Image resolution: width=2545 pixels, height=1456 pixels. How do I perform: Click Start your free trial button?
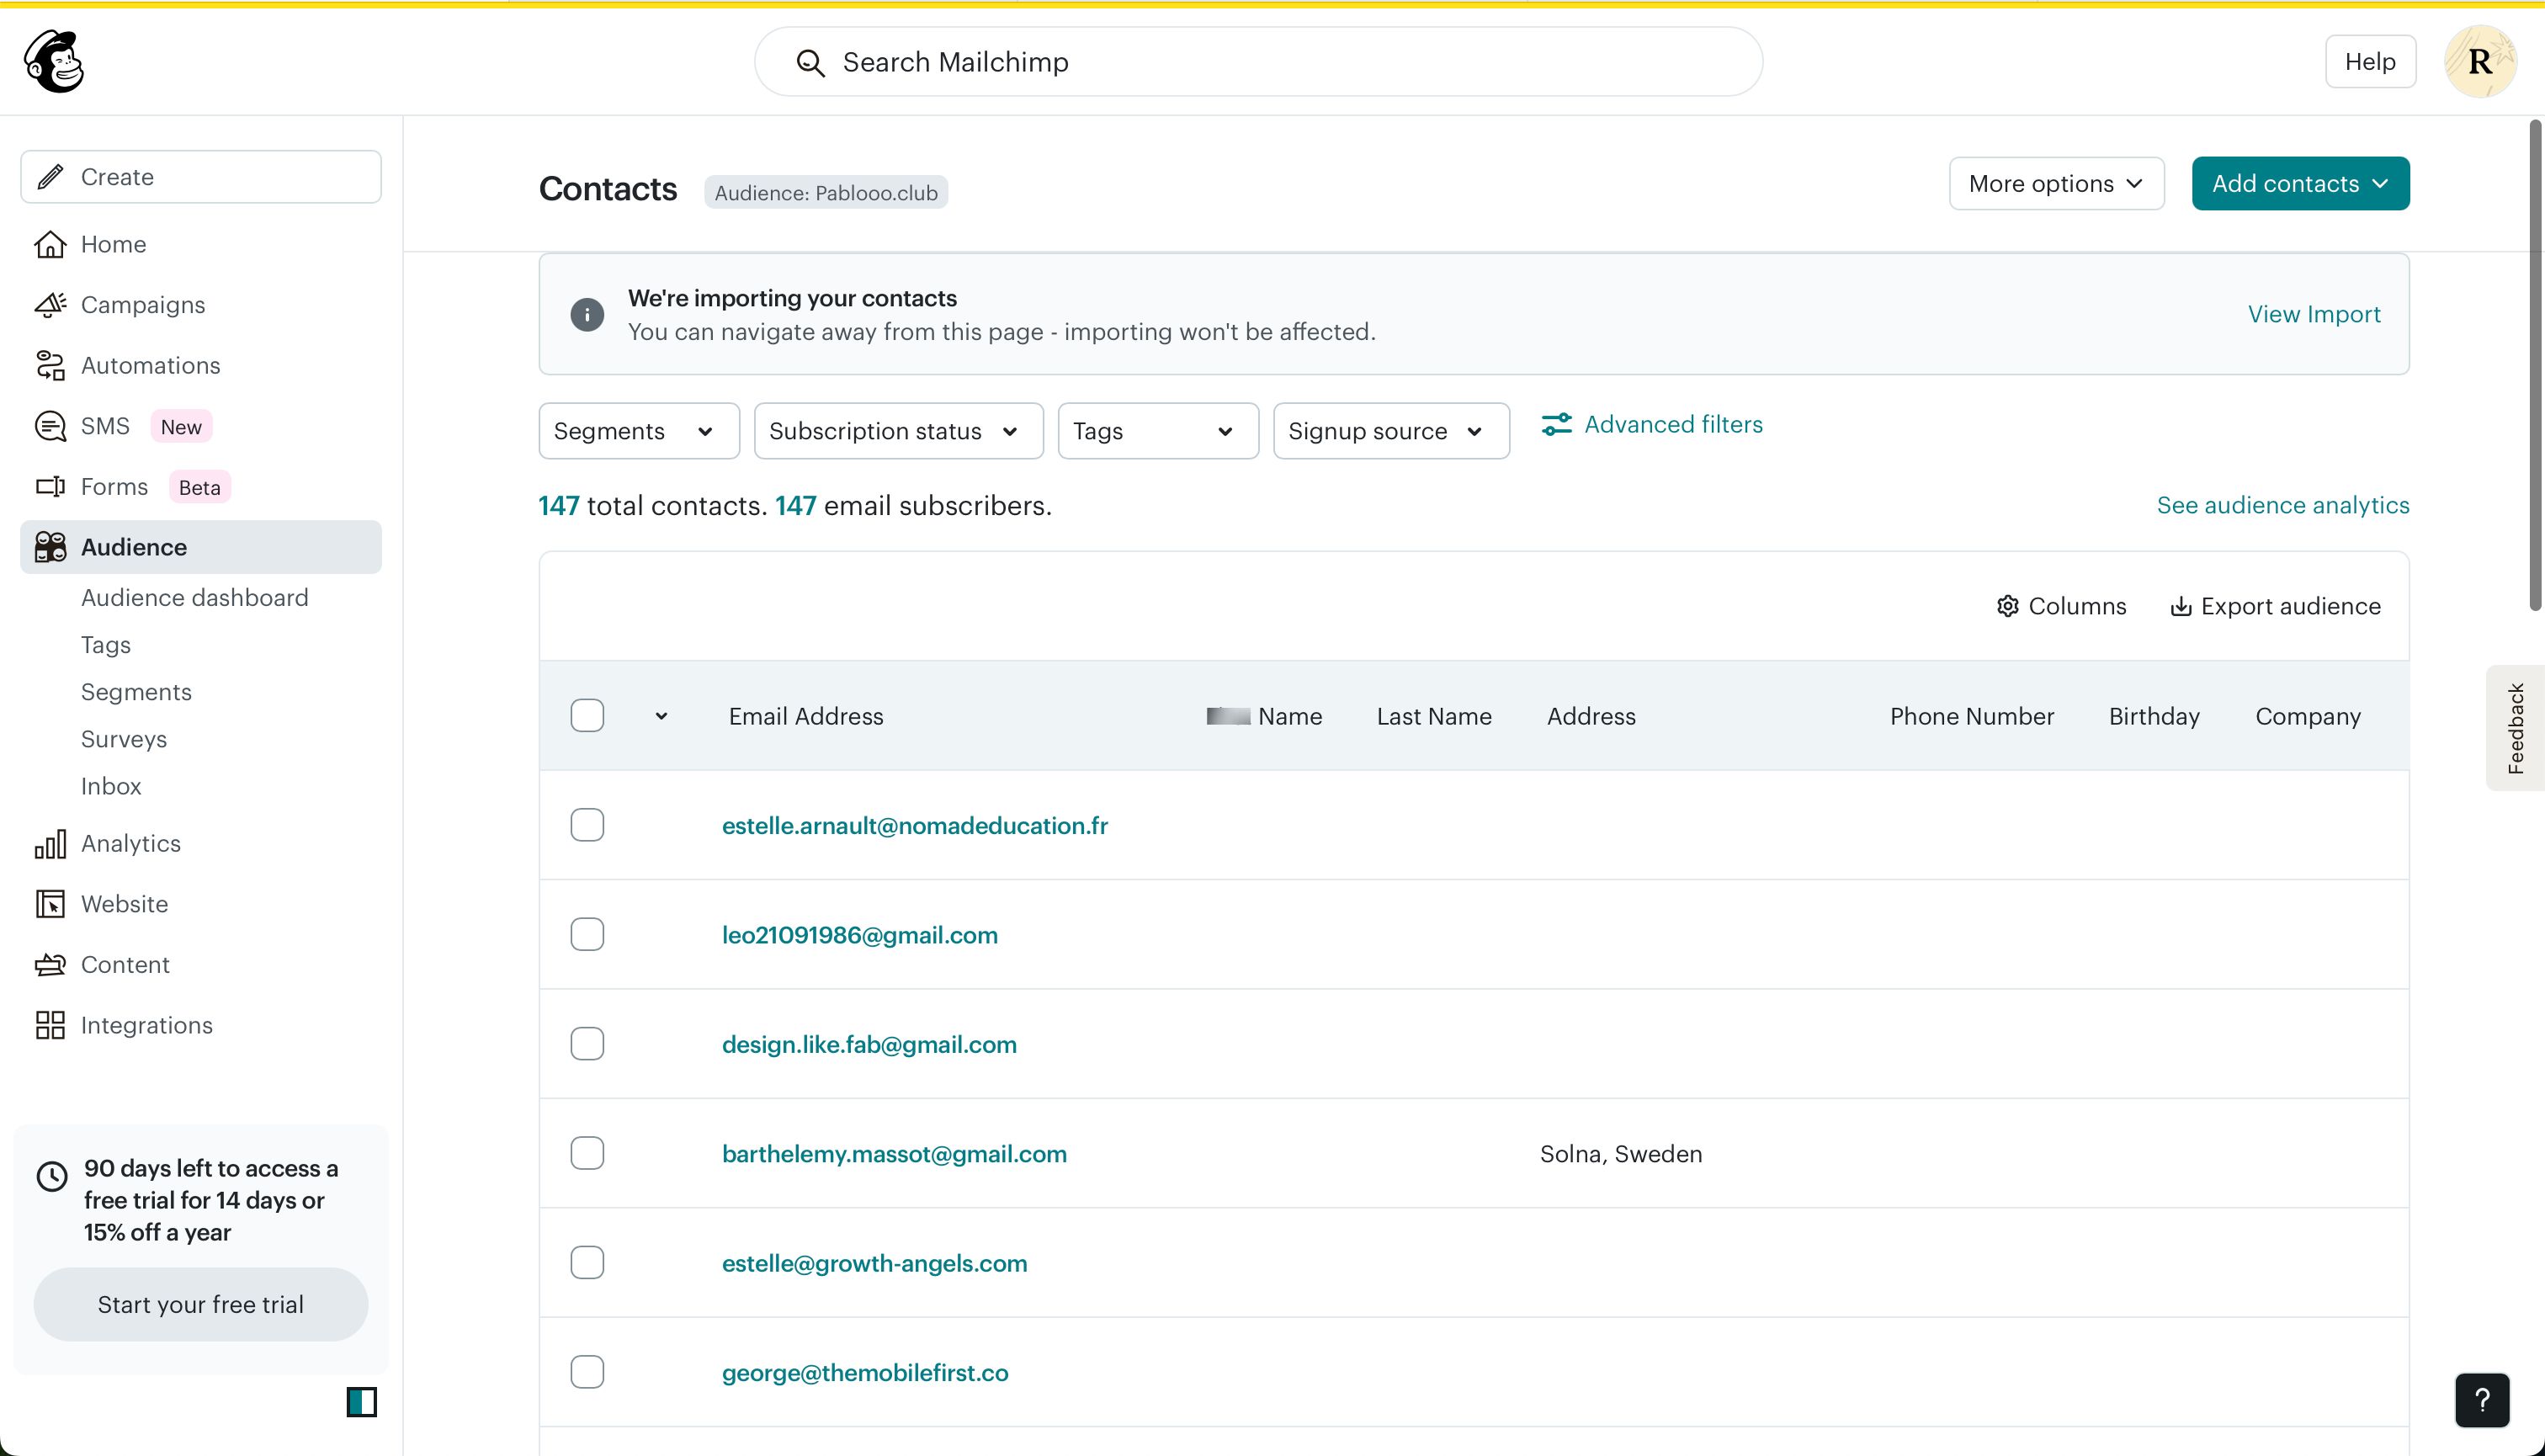(201, 1304)
